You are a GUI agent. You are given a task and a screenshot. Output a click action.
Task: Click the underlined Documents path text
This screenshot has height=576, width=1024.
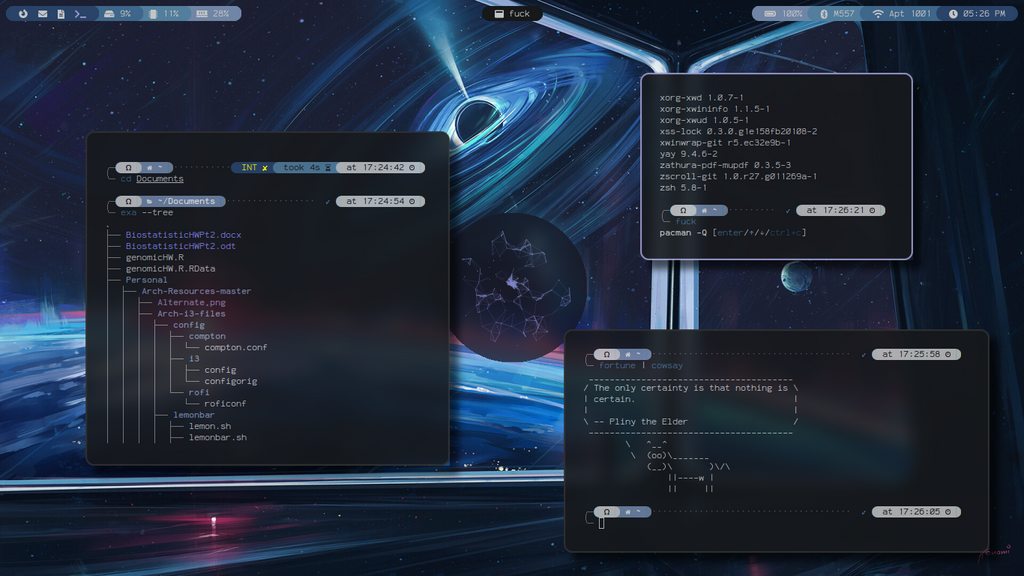160,179
